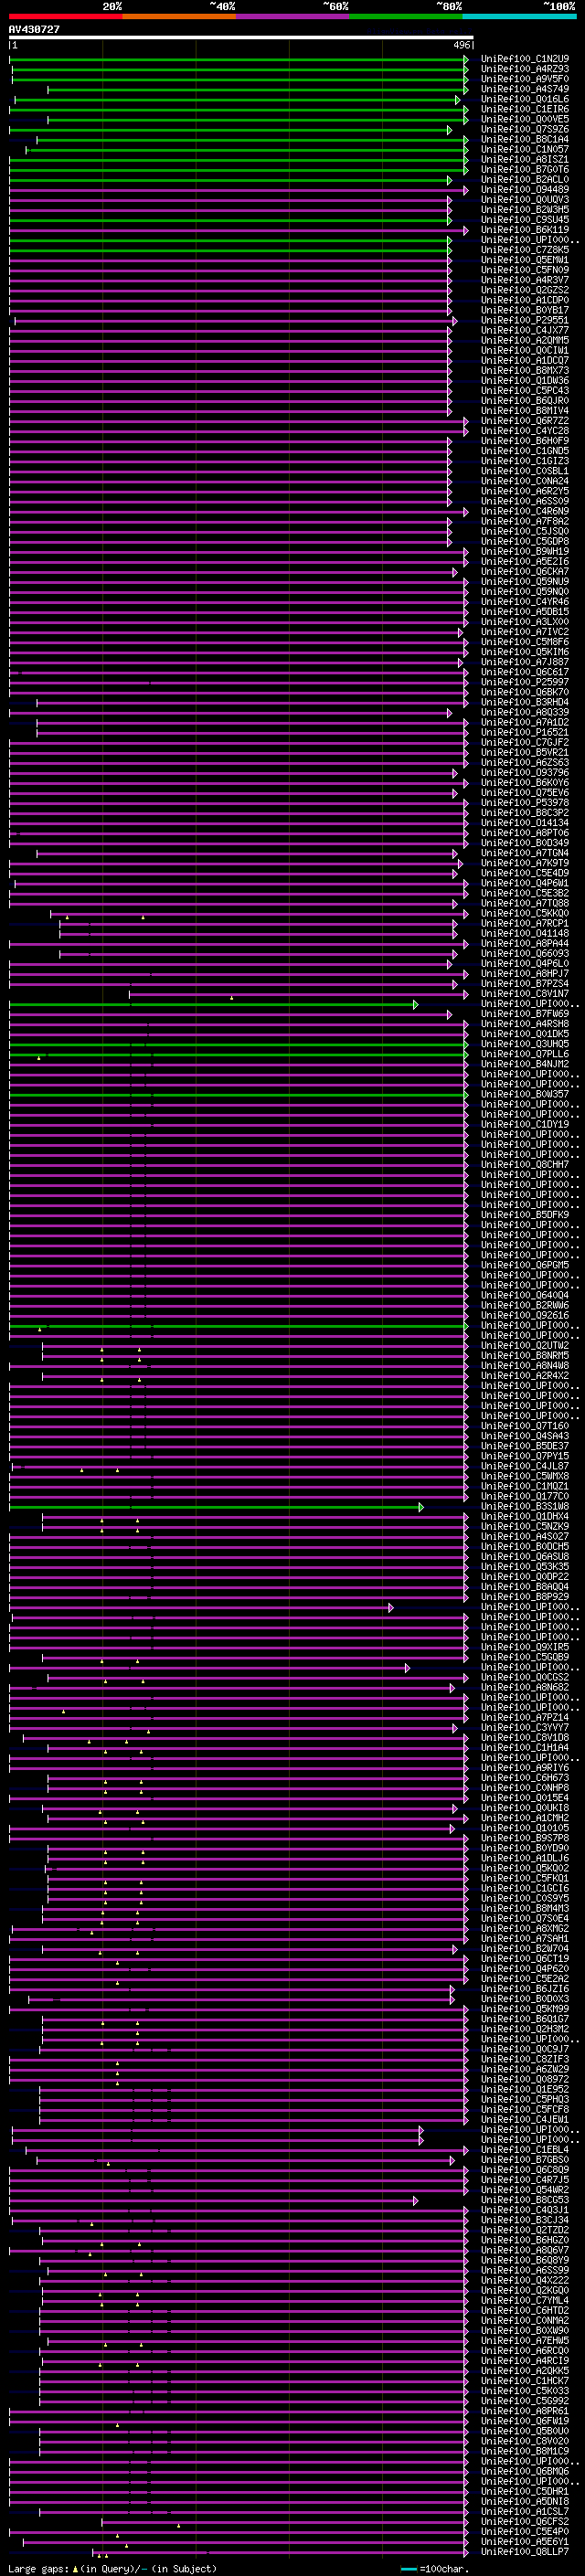
Task: Select the UniRef100_B5DFK9 label
Action: pyautogui.click(x=525, y=1215)
